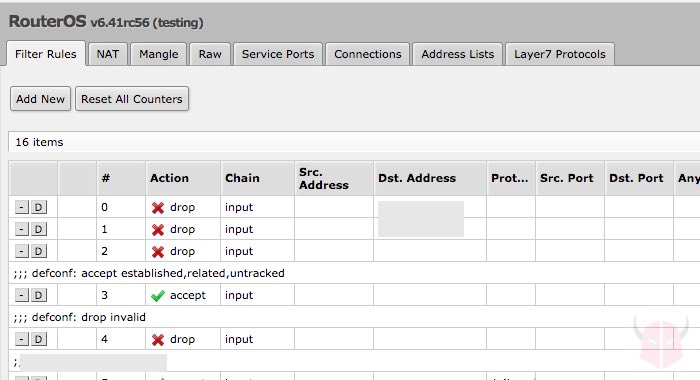Open the Raw tab
Viewport: 700px width, 380px height.
tap(210, 54)
